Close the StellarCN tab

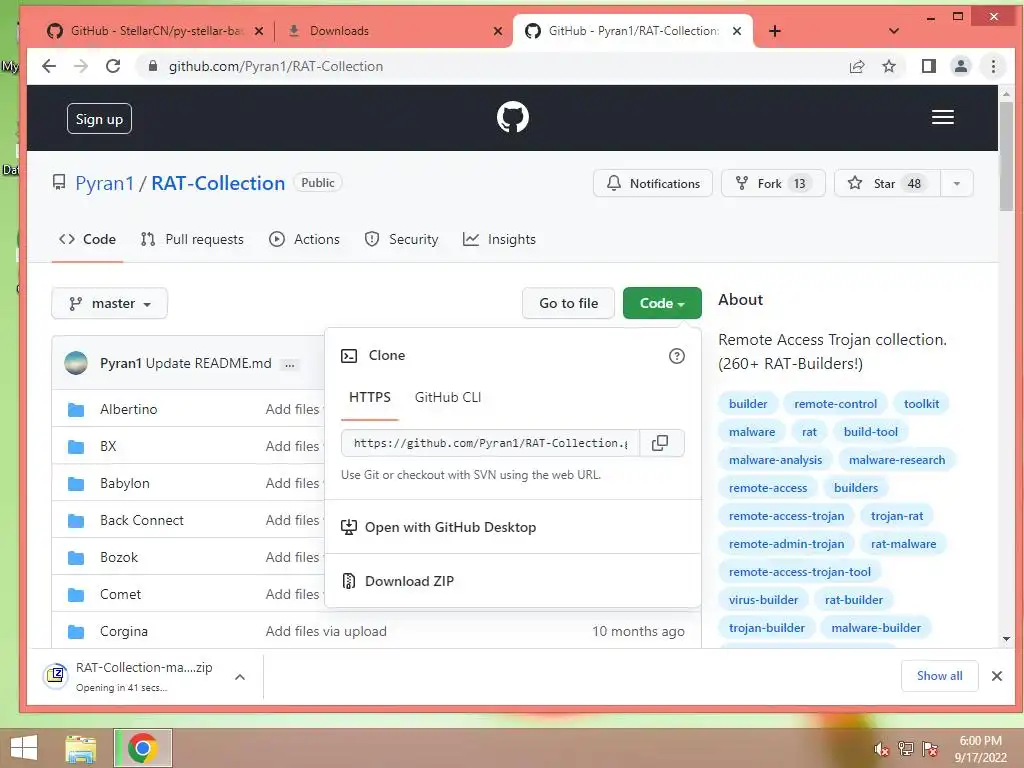pos(259,31)
